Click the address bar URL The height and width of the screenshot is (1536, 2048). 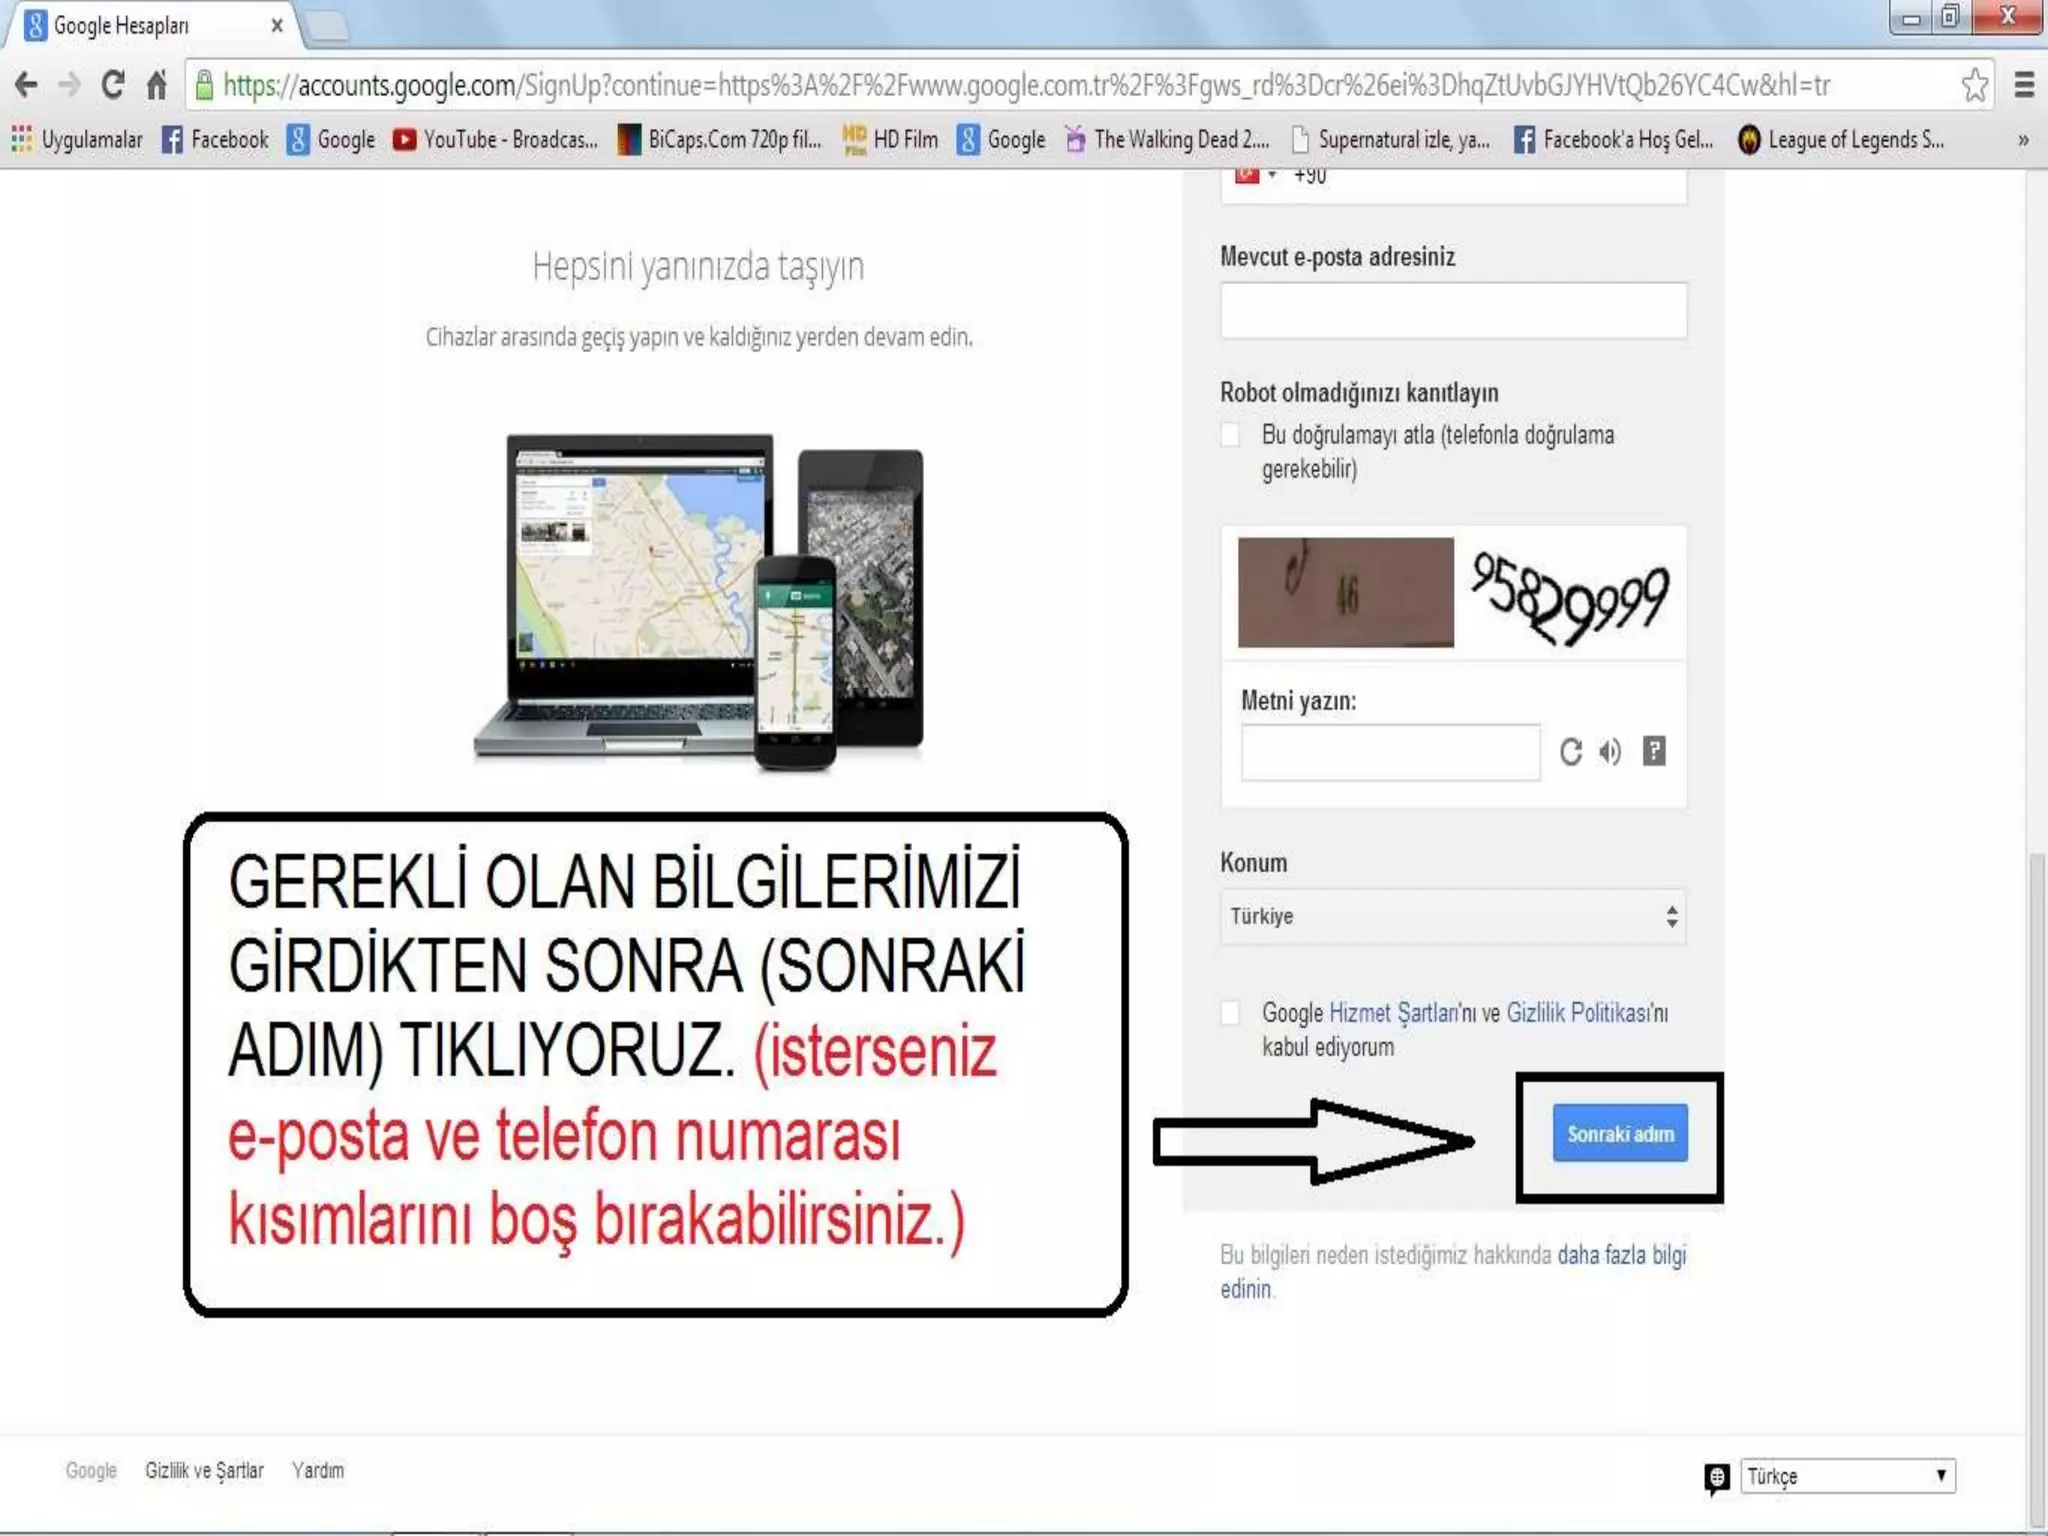tap(1027, 85)
